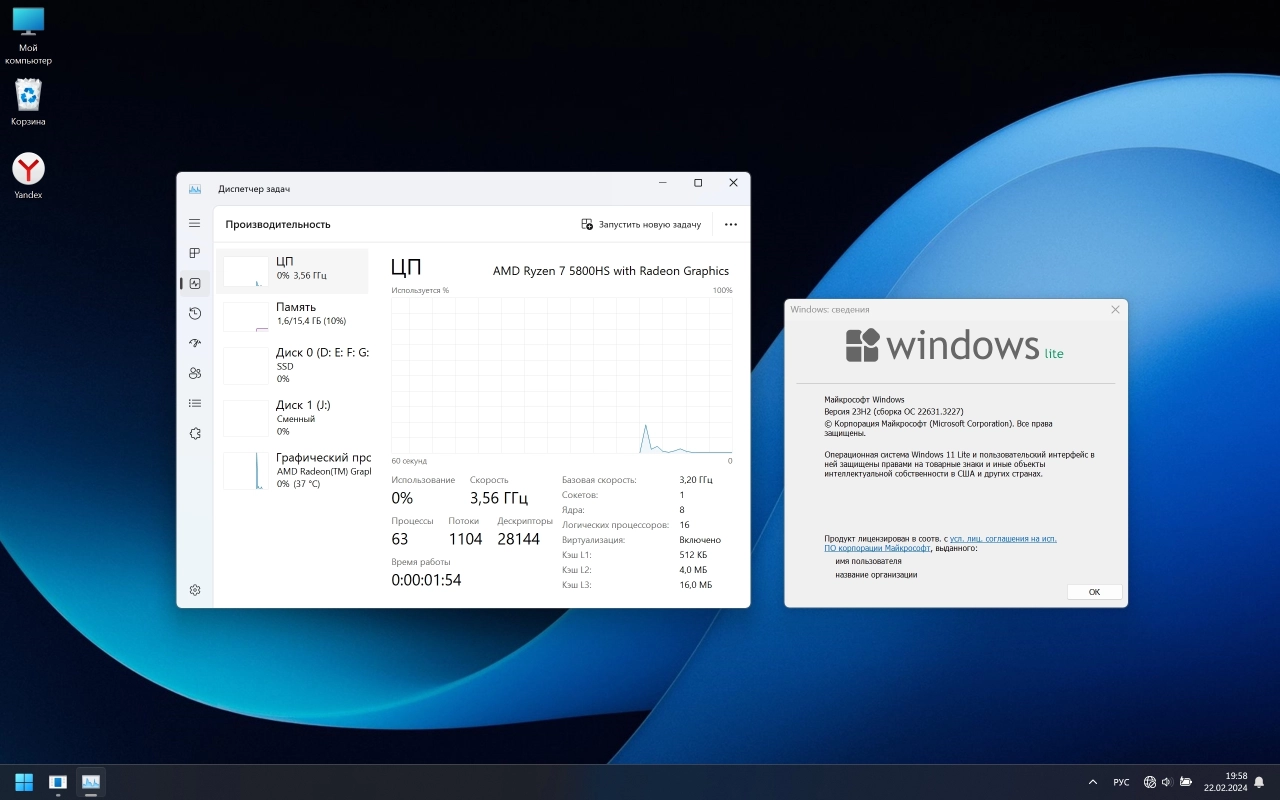Click Запустить новую задачу button
The image size is (1280, 800).
[x=641, y=224]
